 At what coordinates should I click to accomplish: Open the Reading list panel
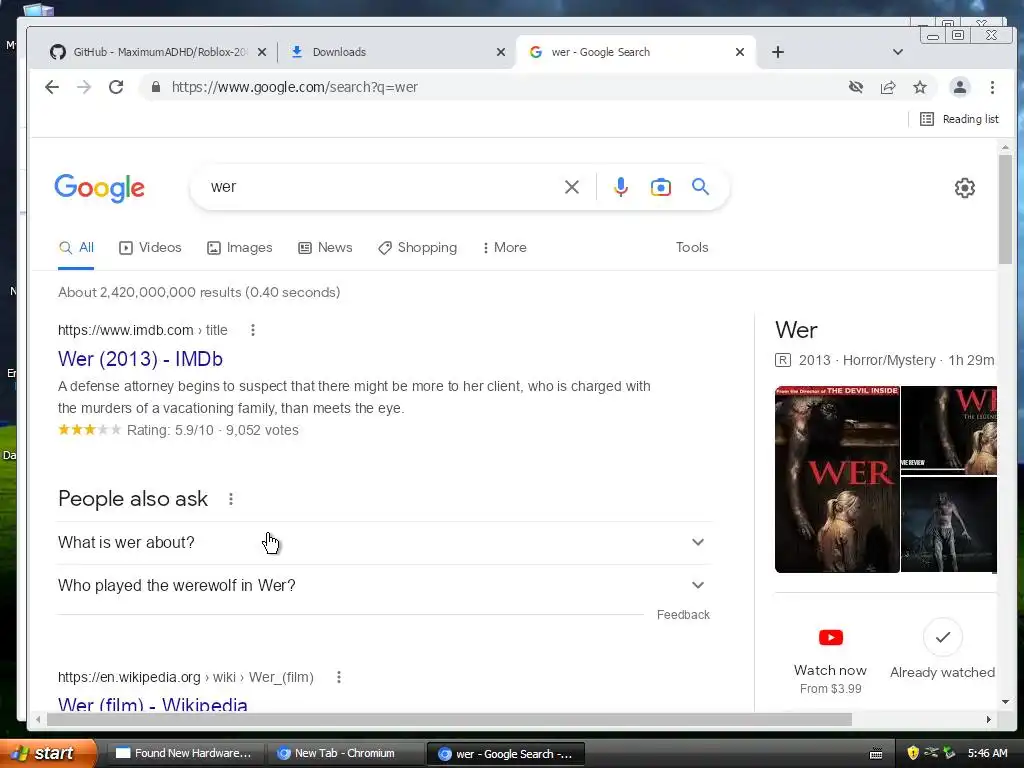point(959,119)
